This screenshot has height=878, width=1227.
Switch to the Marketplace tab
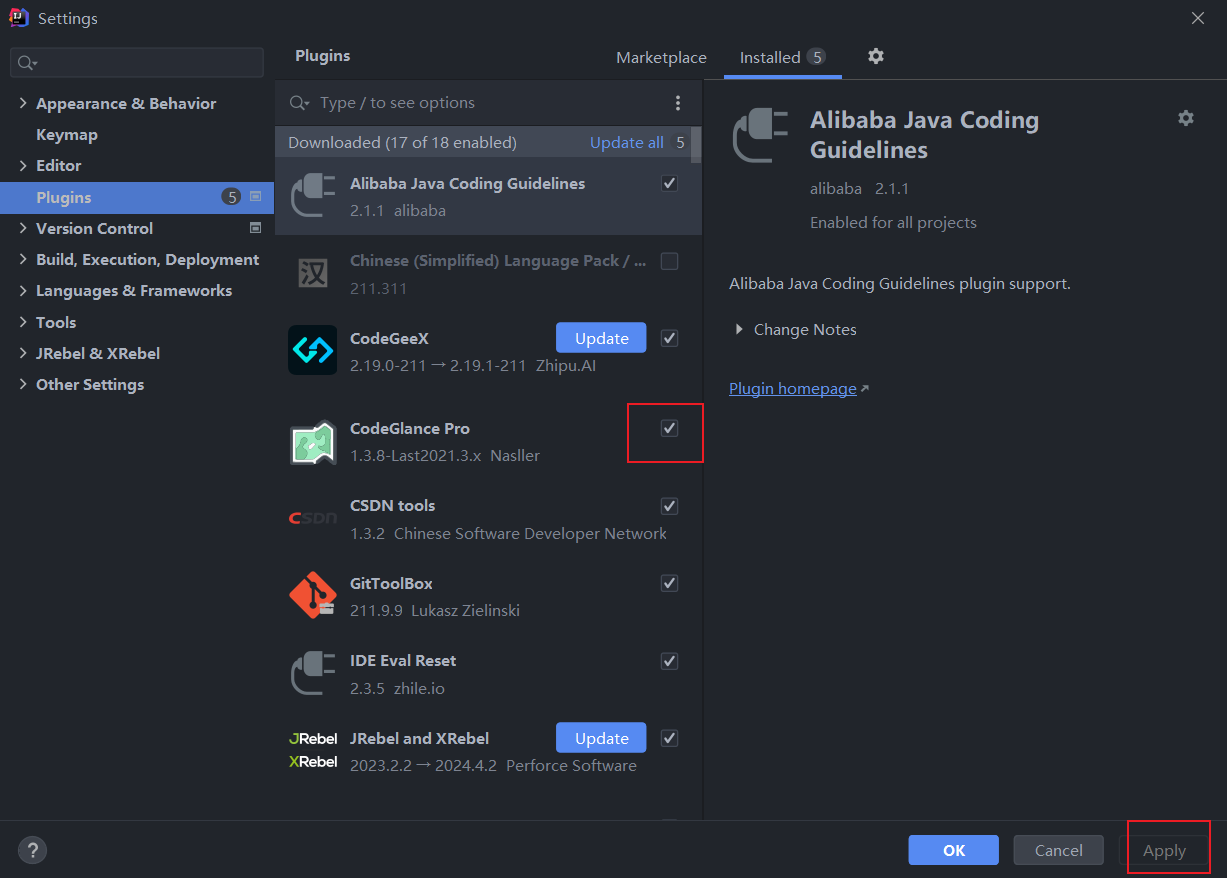click(661, 58)
